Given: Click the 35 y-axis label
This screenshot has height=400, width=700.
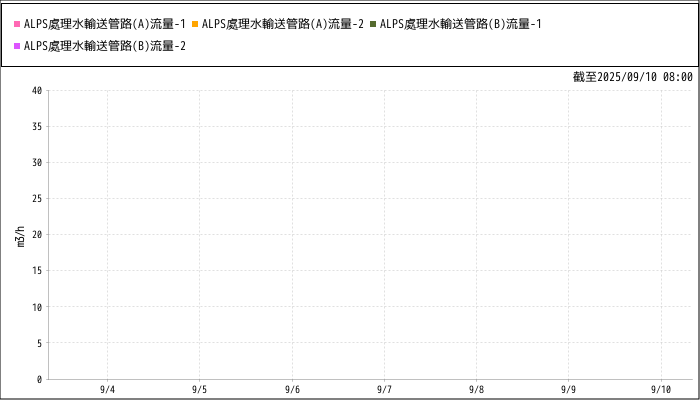Looking at the screenshot, I should tap(37, 127).
